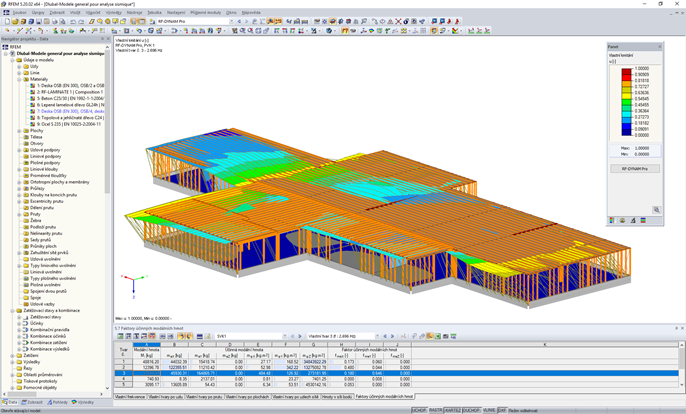This screenshot has height=414, width=686.
Task: Click the RF-DYNAM Pro button in Panel
Action: 635,168
